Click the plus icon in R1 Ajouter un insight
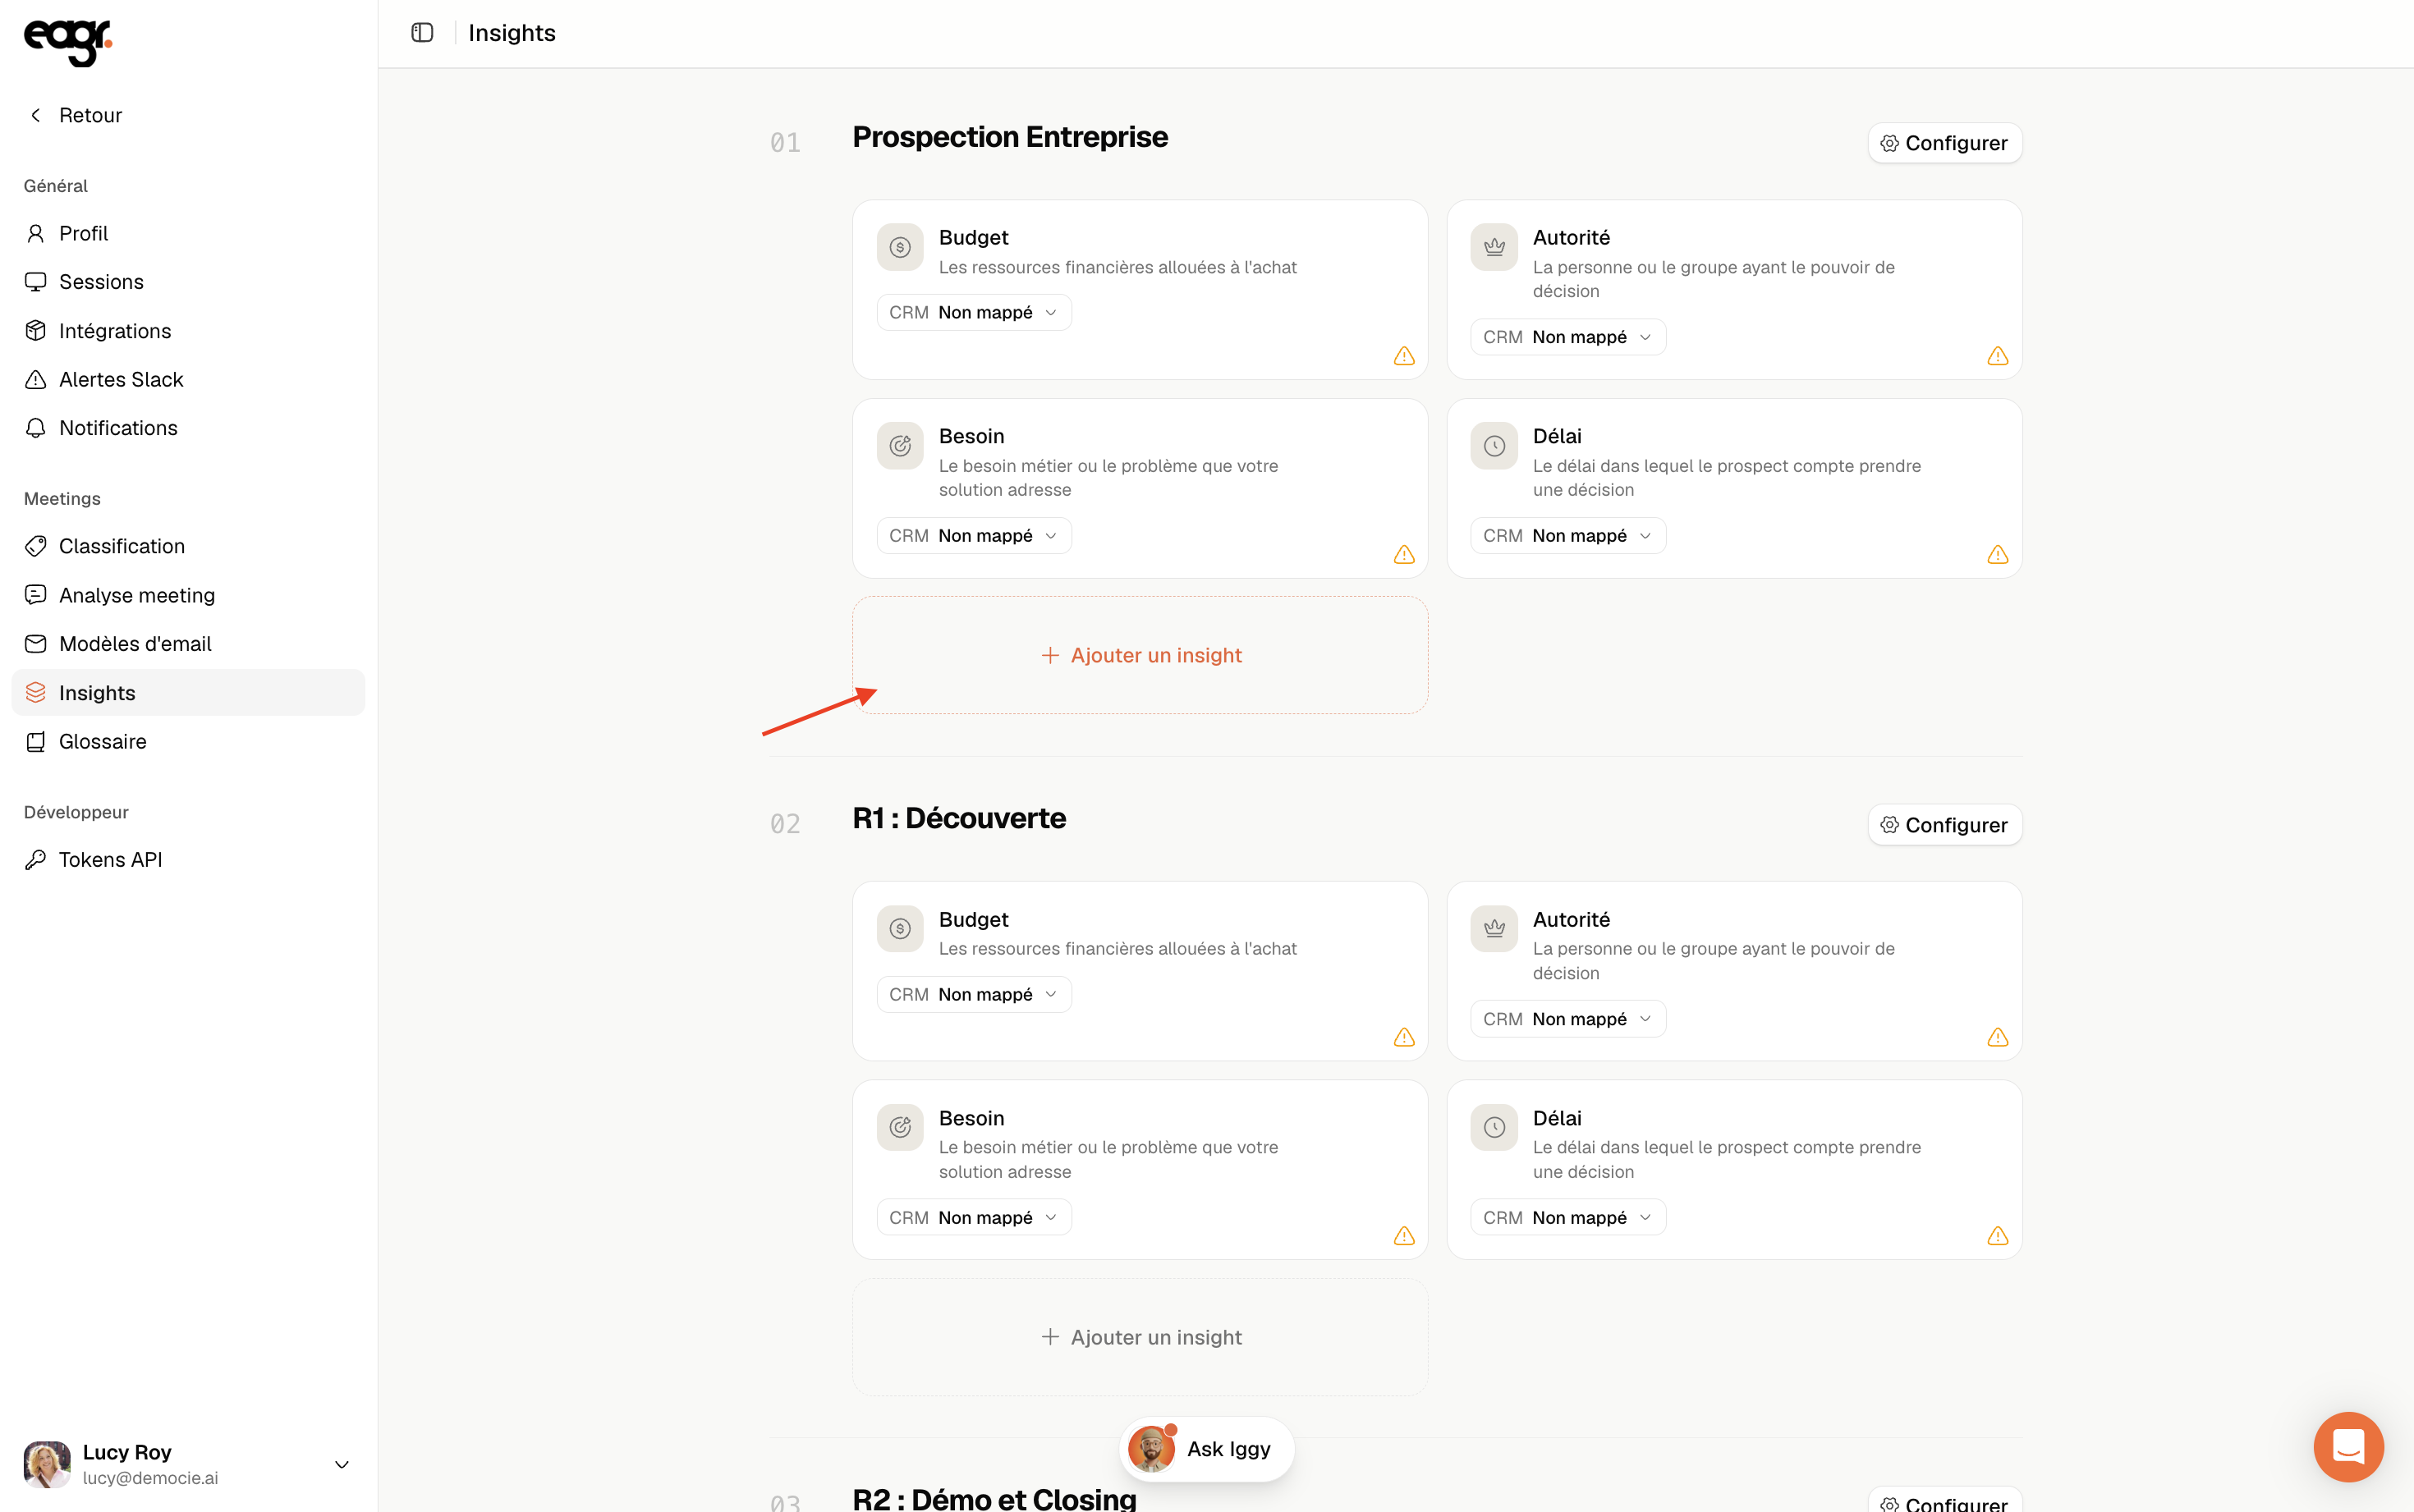Viewport: 2414px width, 1512px height. pyautogui.click(x=1050, y=1337)
